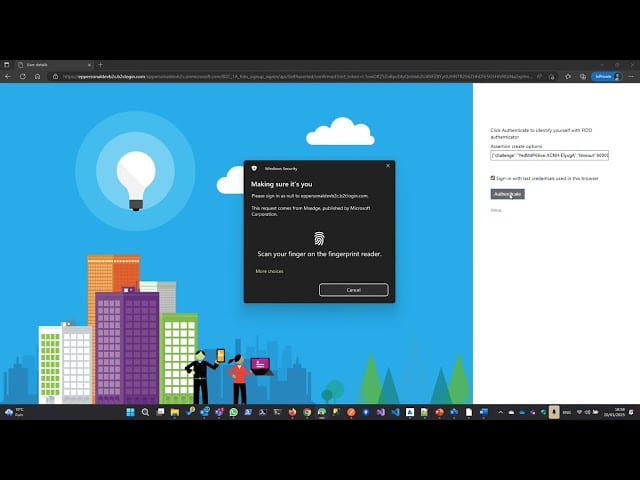Open Microsoft Teams from taskbar

pos(219,412)
